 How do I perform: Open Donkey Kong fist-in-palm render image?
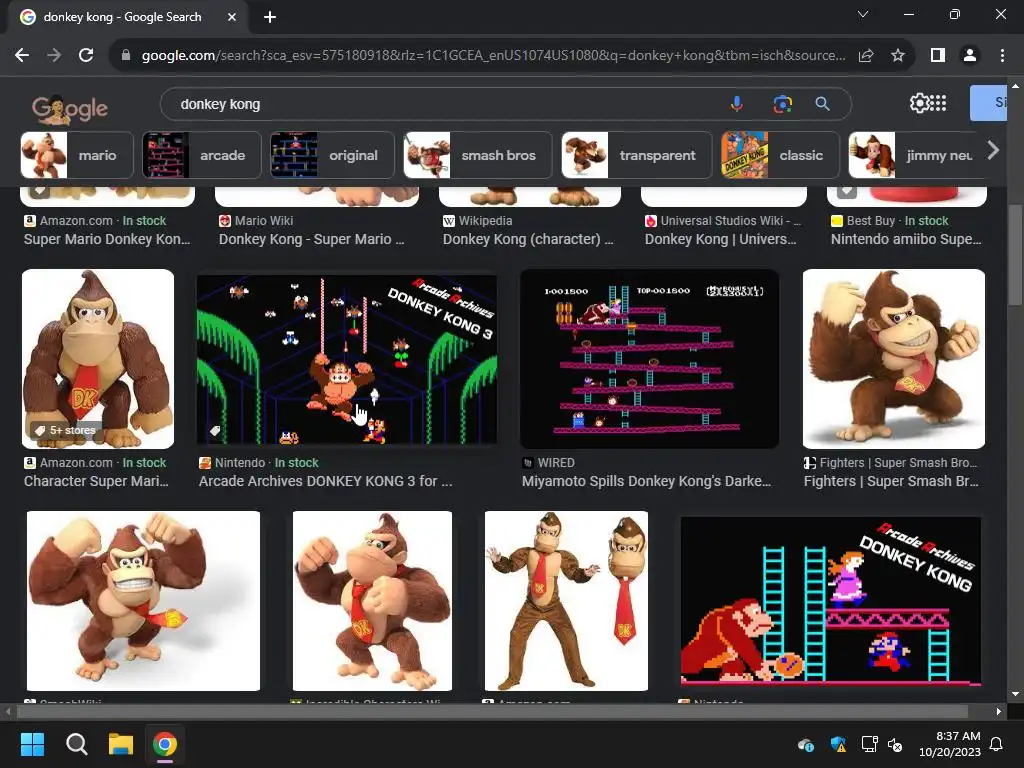(372, 601)
